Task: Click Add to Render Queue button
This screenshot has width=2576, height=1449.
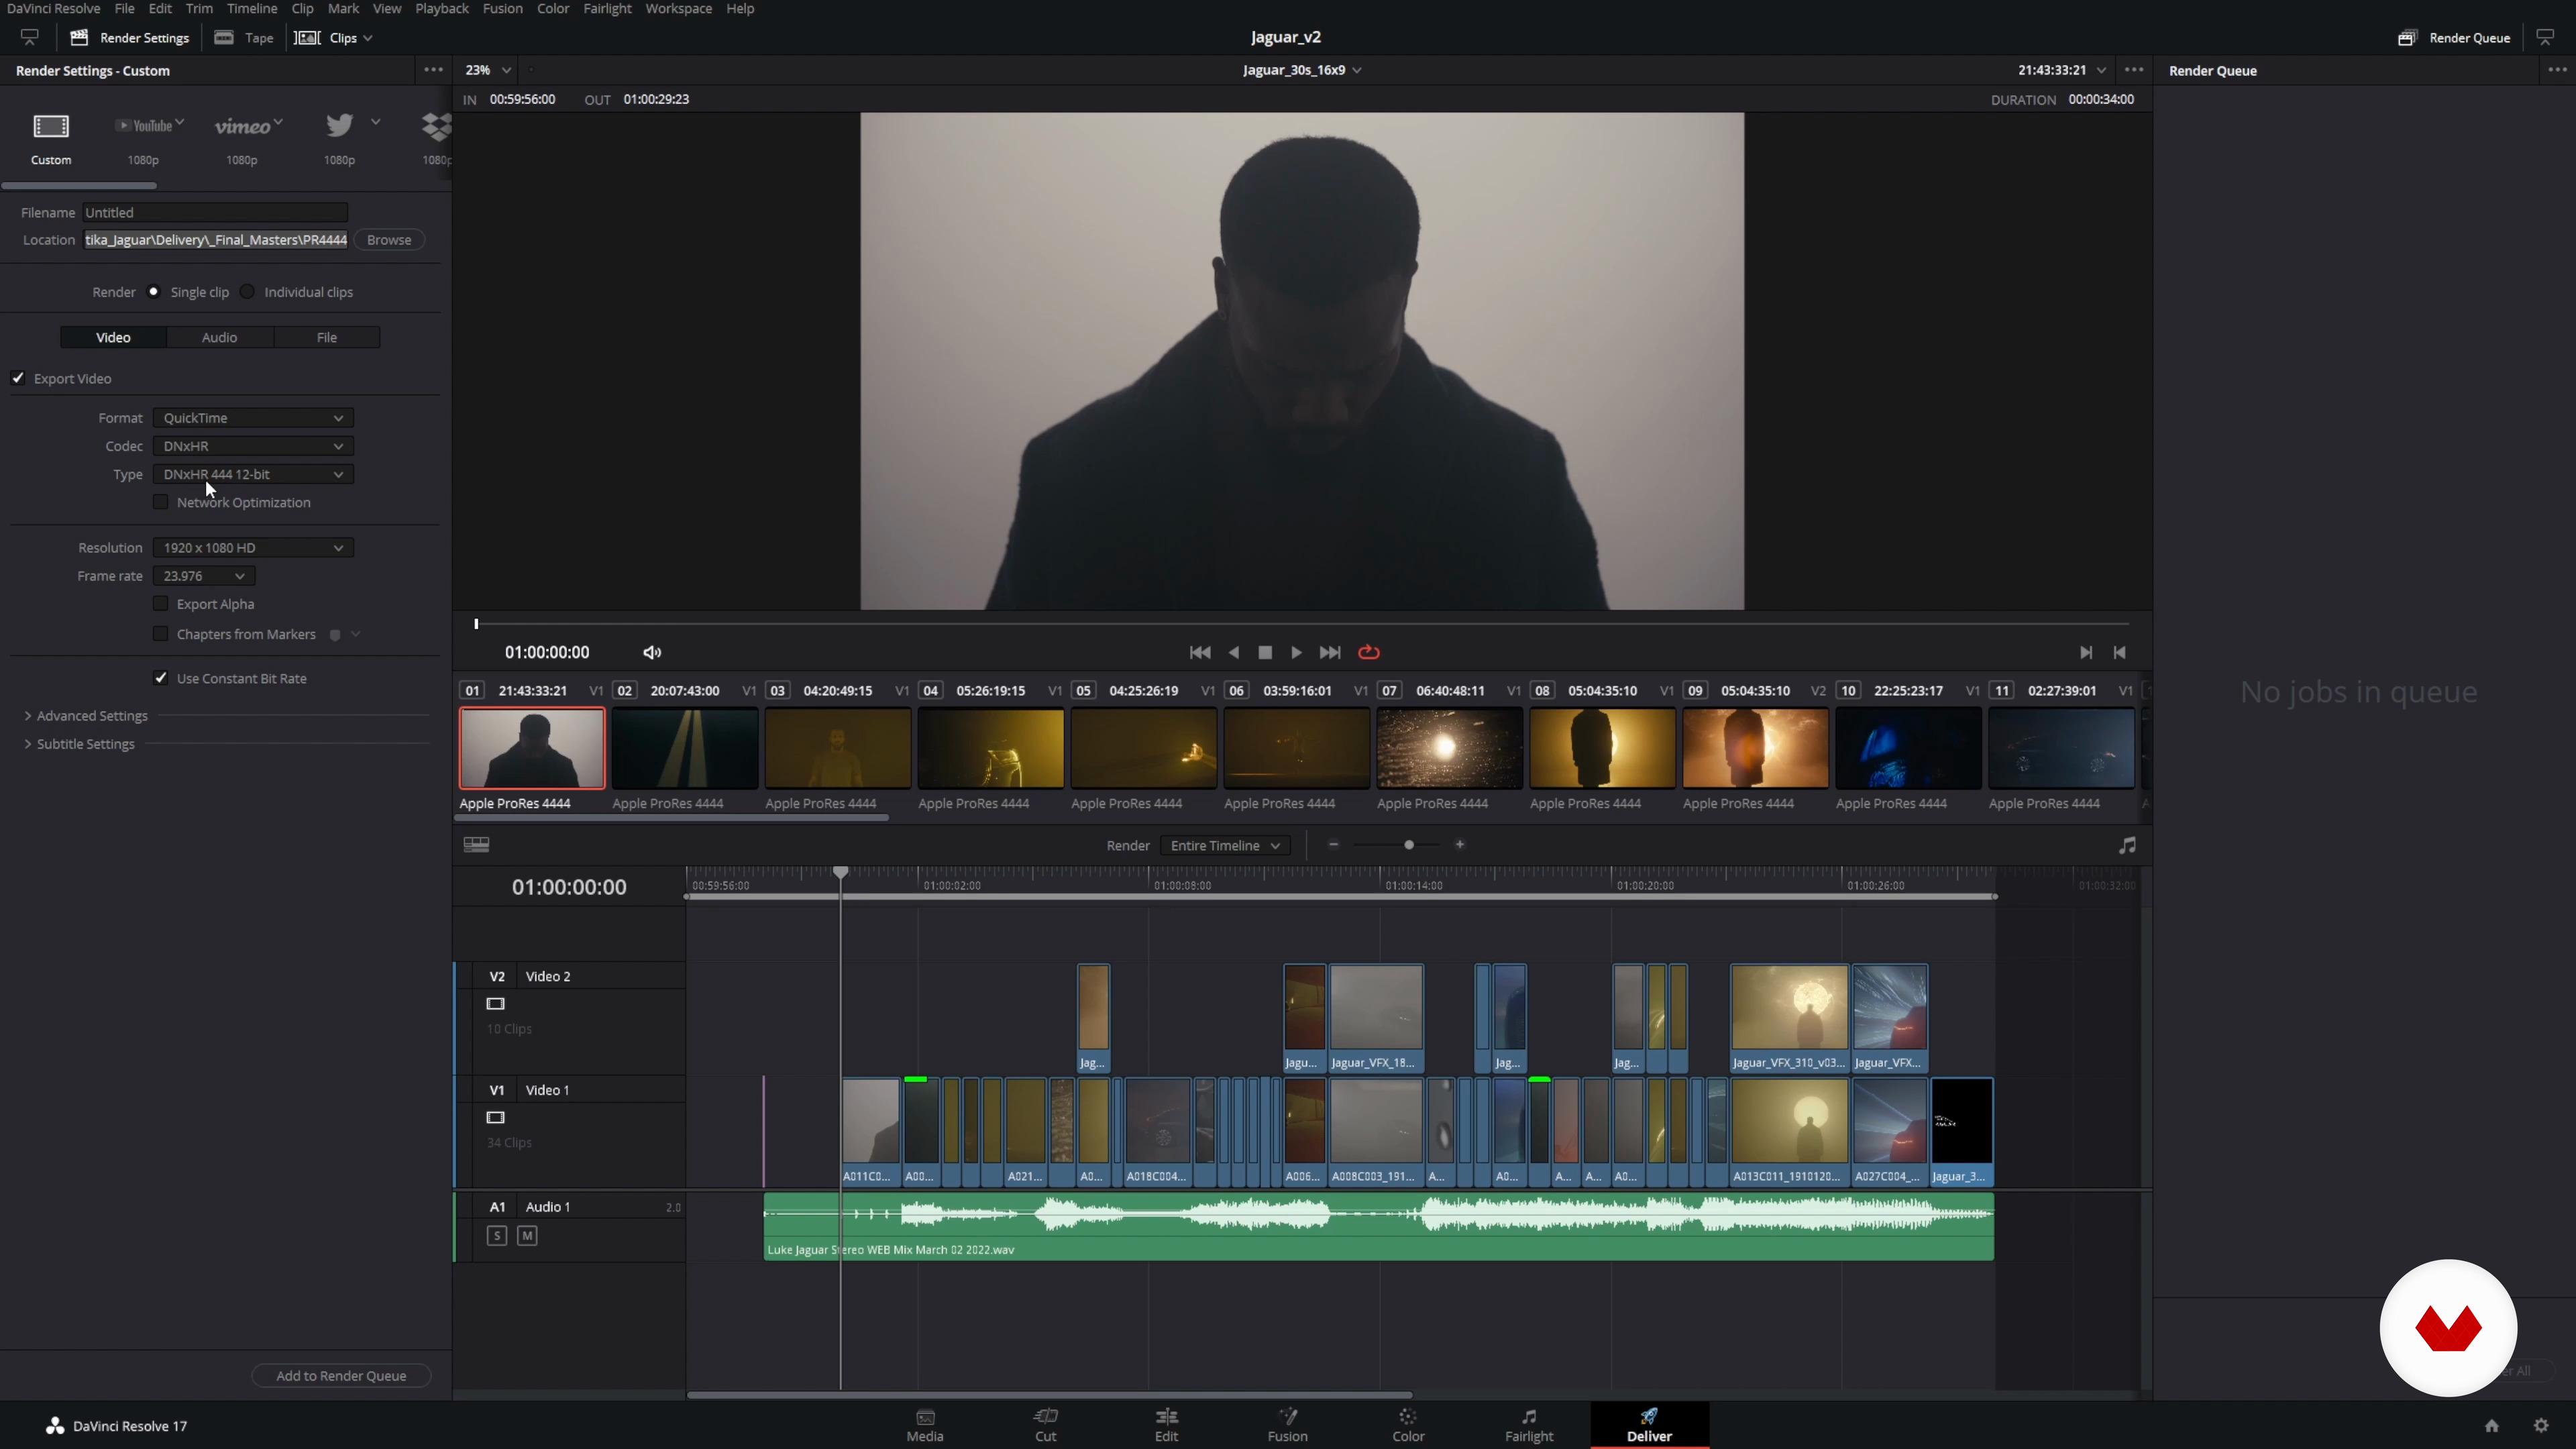Action: click(341, 1376)
